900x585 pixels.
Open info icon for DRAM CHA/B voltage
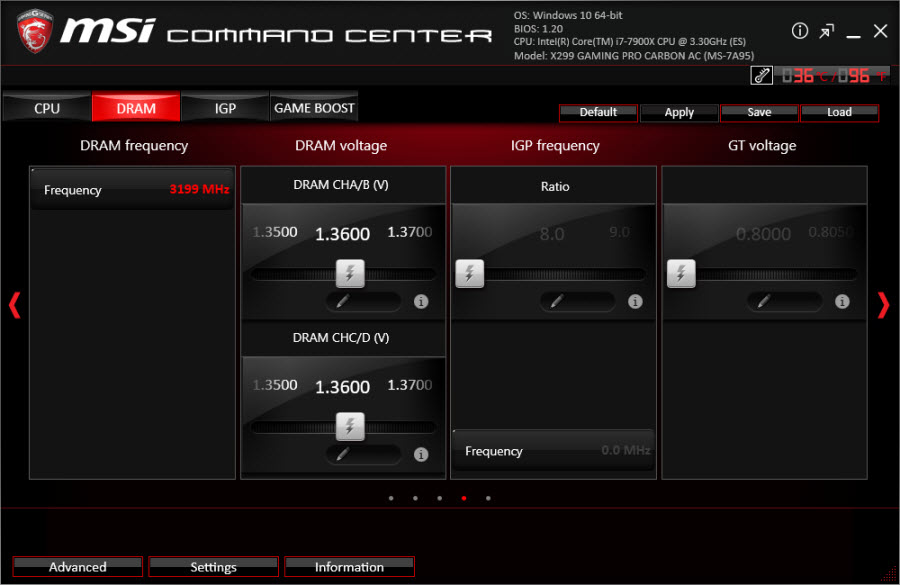coord(421,301)
